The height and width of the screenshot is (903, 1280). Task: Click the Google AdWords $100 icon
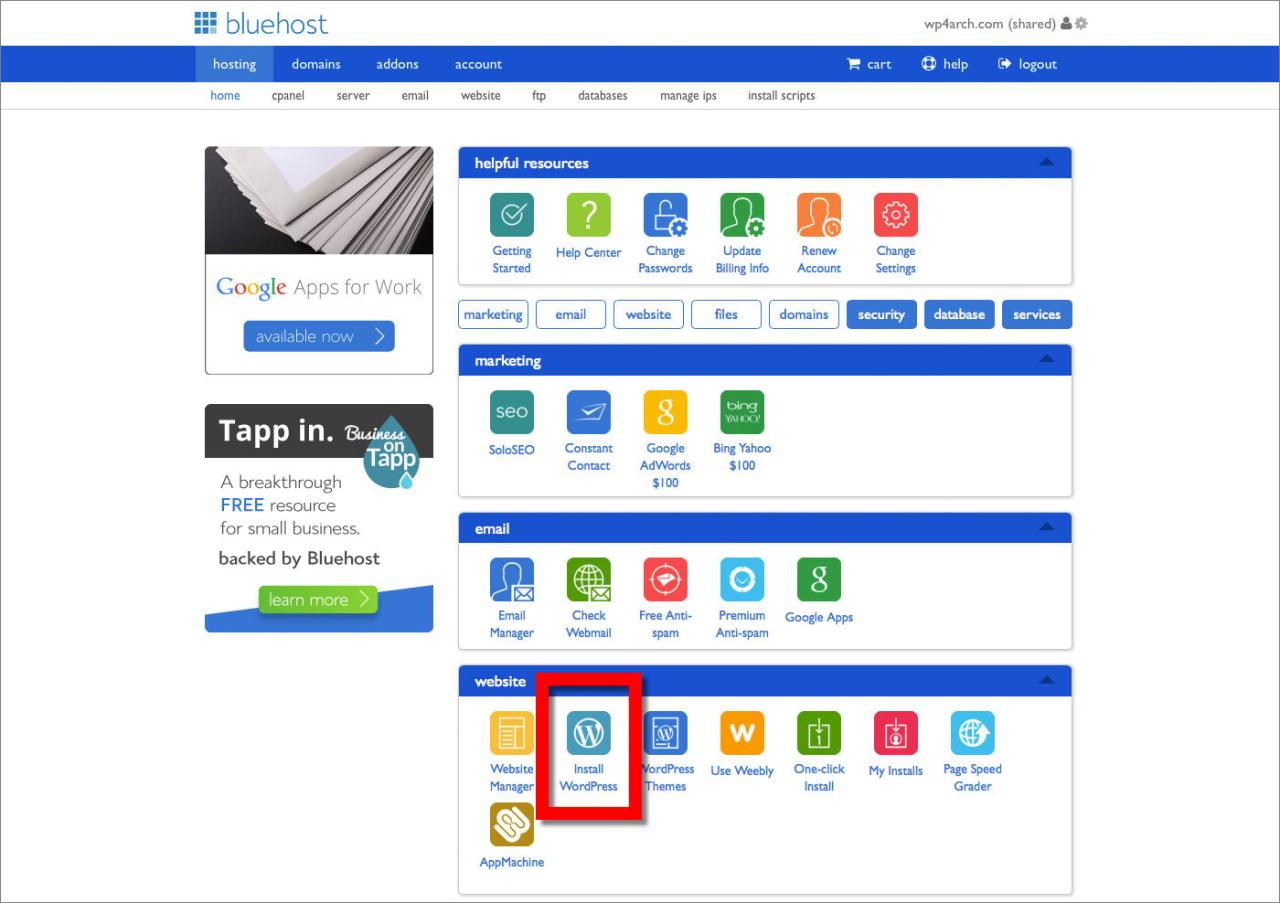[665, 412]
